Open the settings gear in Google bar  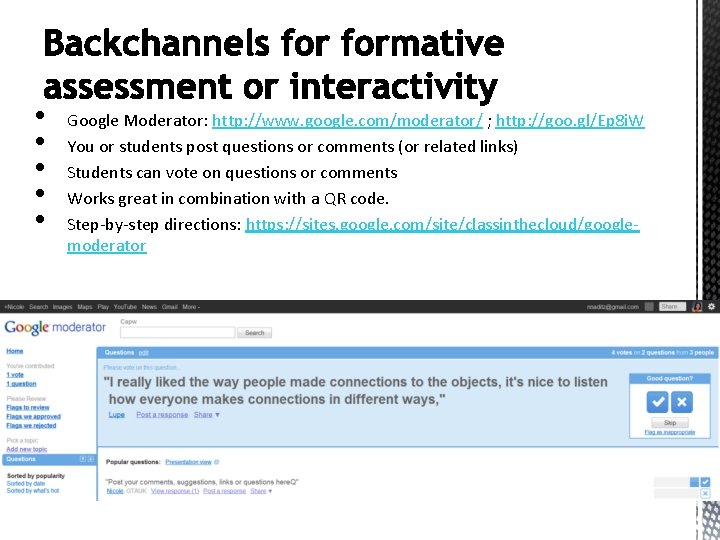point(711,306)
